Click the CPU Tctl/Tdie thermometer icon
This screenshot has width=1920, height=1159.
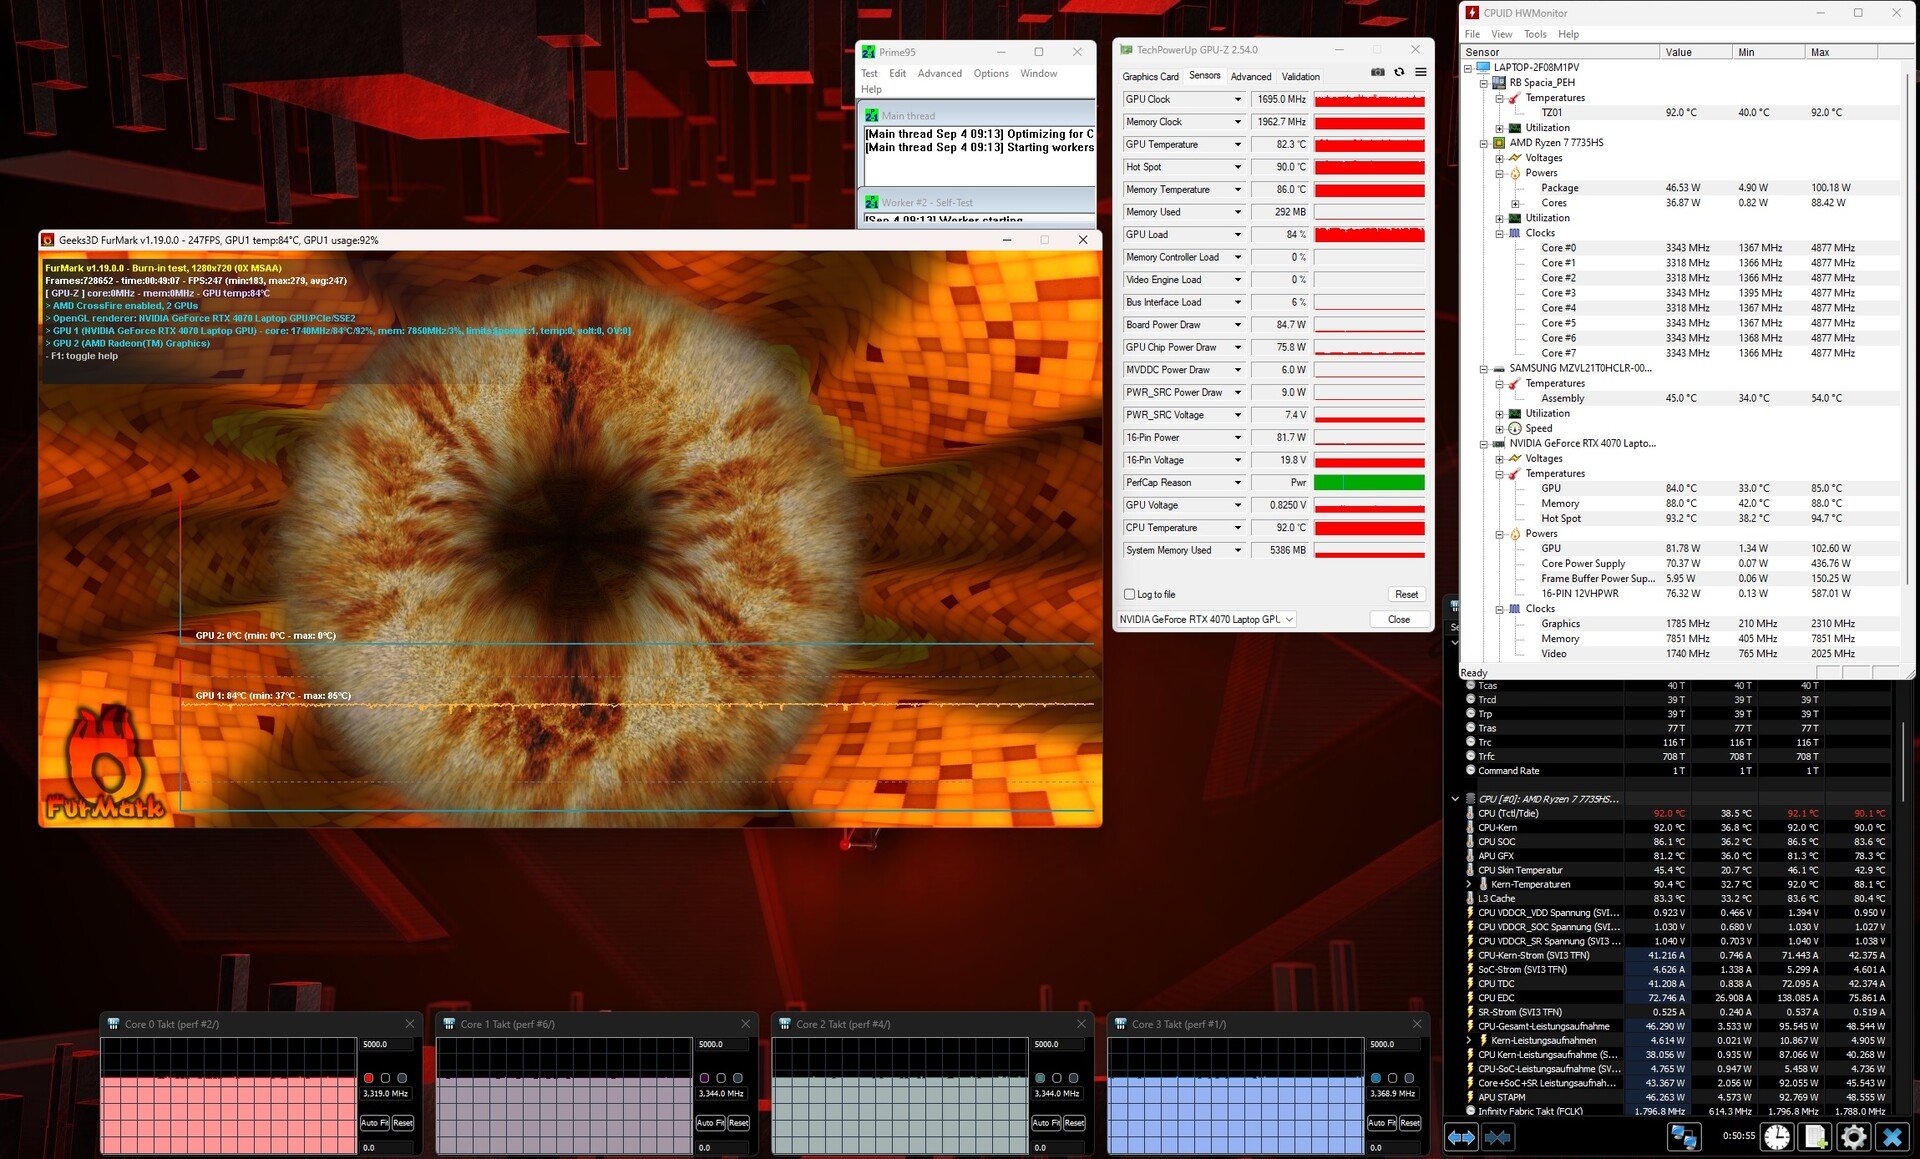click(x=1470, y=813)
